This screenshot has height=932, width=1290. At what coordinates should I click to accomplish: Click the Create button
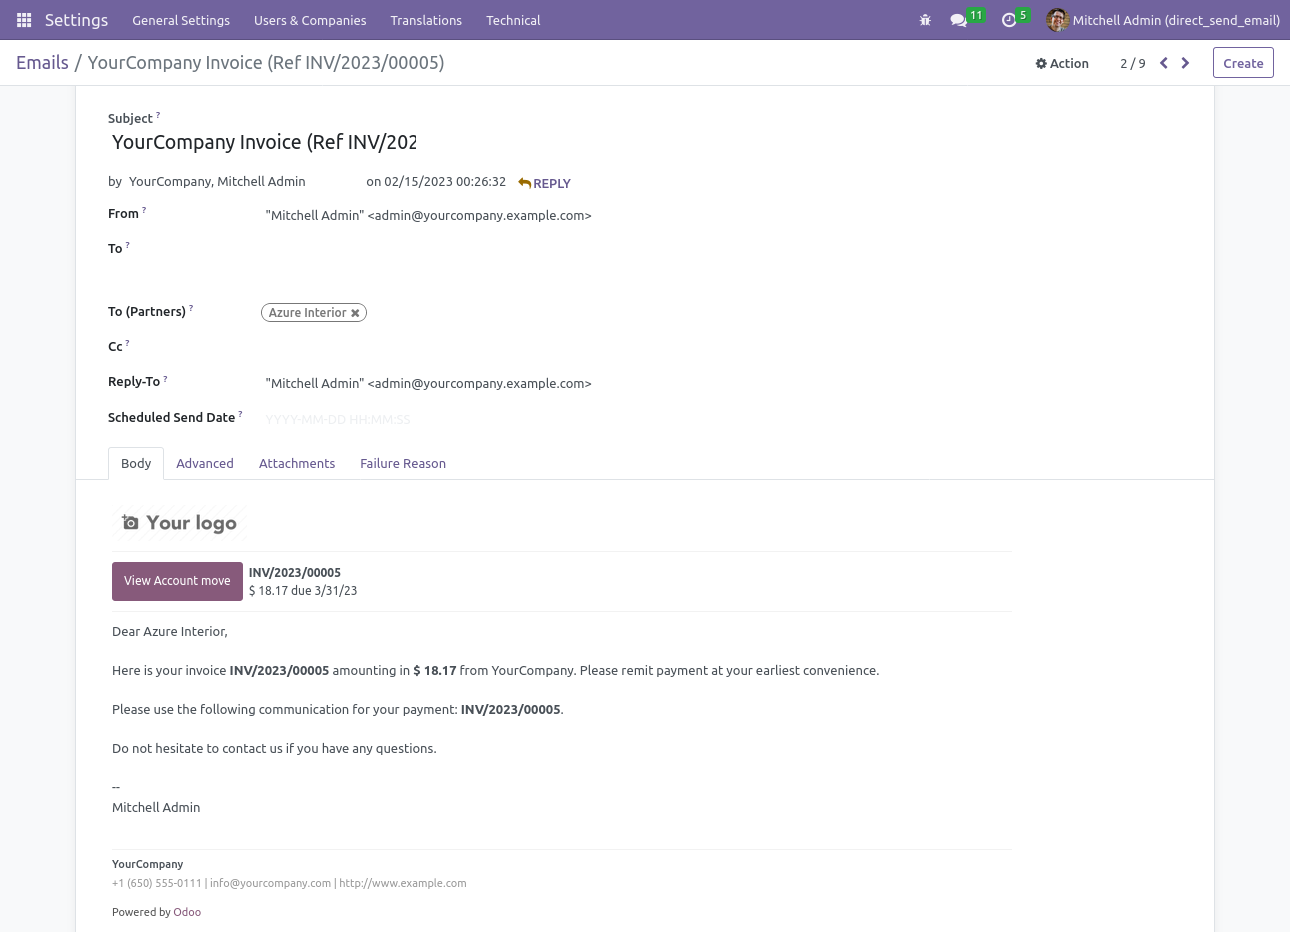coord(1243,63)
